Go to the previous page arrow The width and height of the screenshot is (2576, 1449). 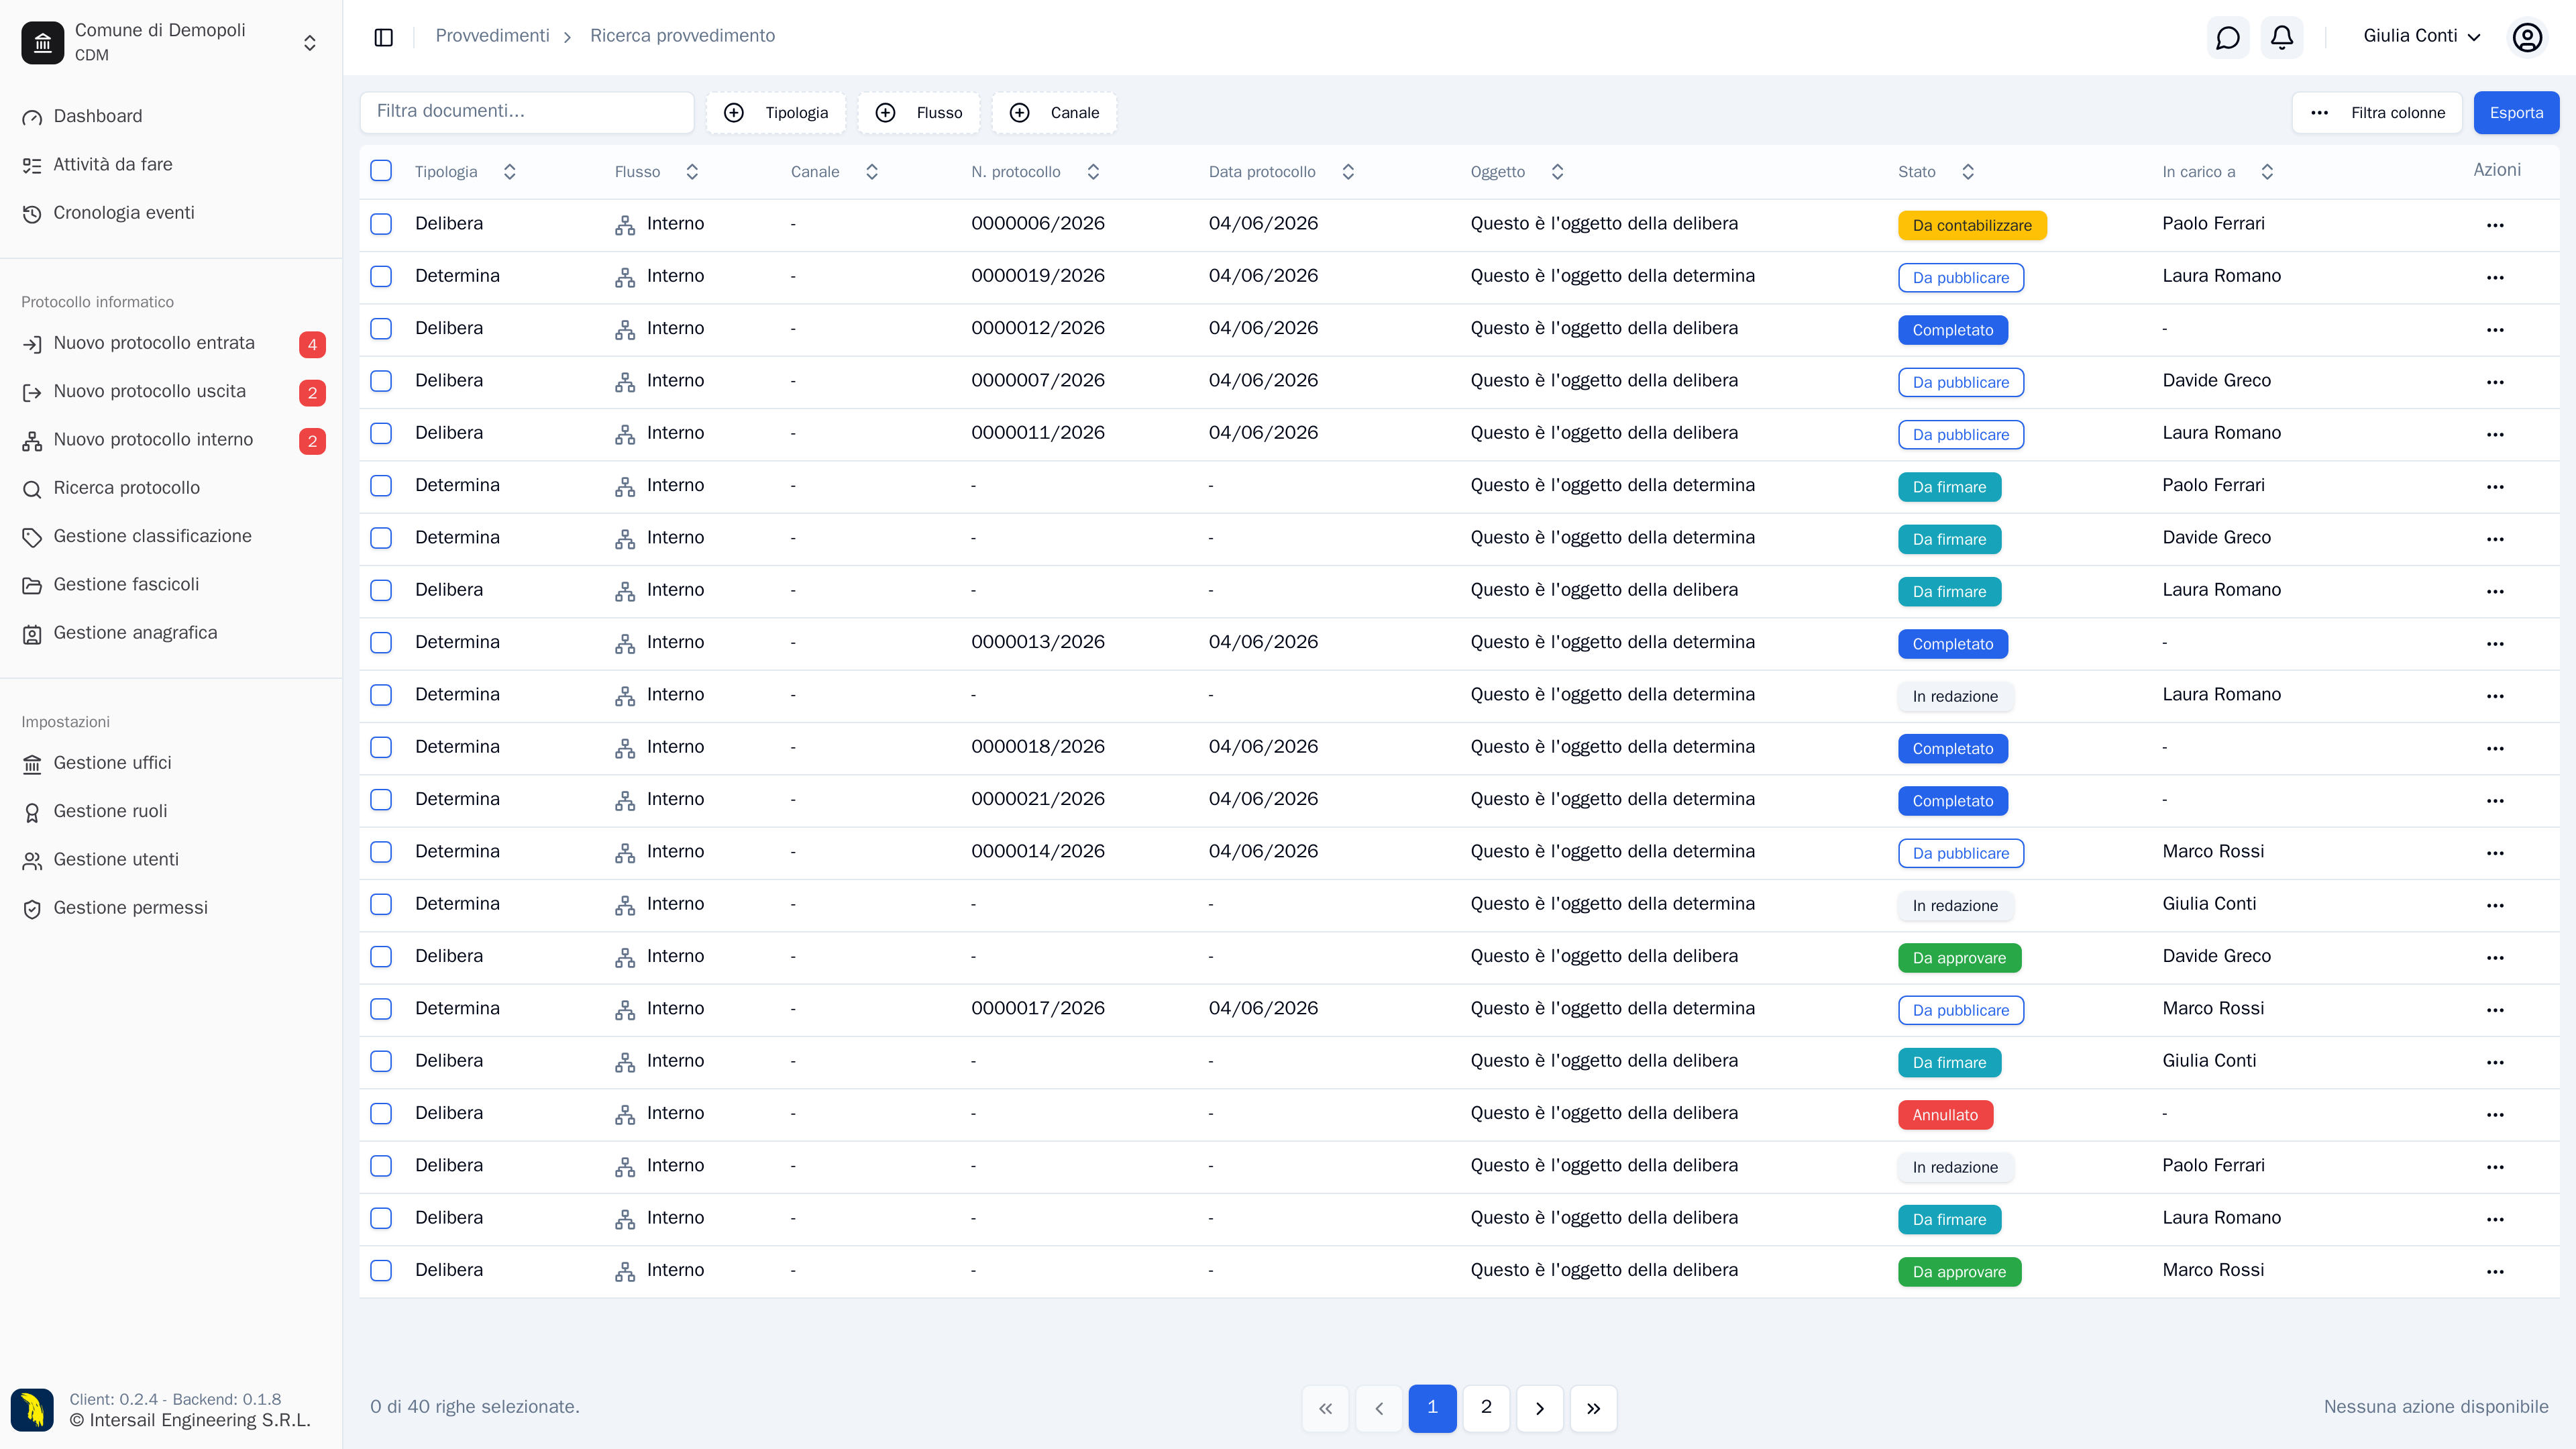click(x=1379, y=1408)
